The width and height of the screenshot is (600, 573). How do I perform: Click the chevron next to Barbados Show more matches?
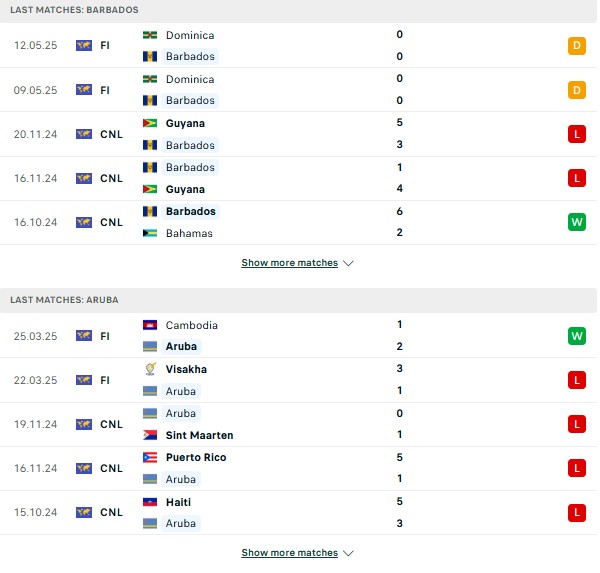(x=348, y=263)
